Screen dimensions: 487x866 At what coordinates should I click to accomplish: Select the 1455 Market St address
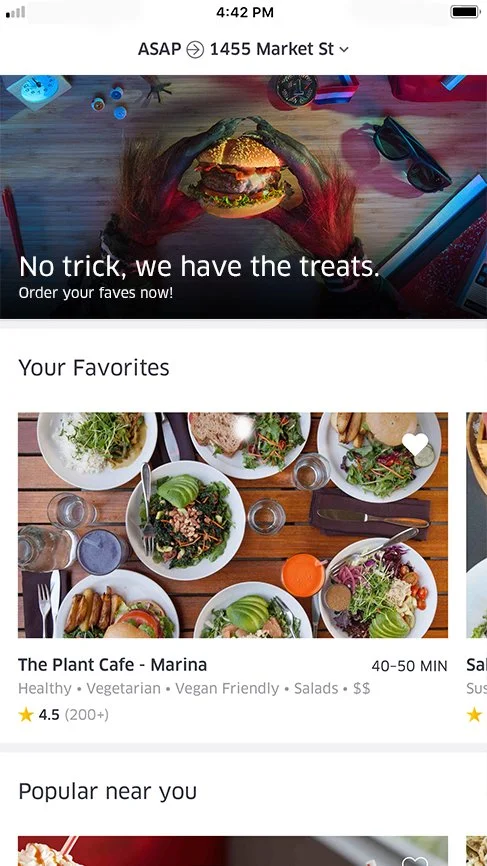pos(272,49)
